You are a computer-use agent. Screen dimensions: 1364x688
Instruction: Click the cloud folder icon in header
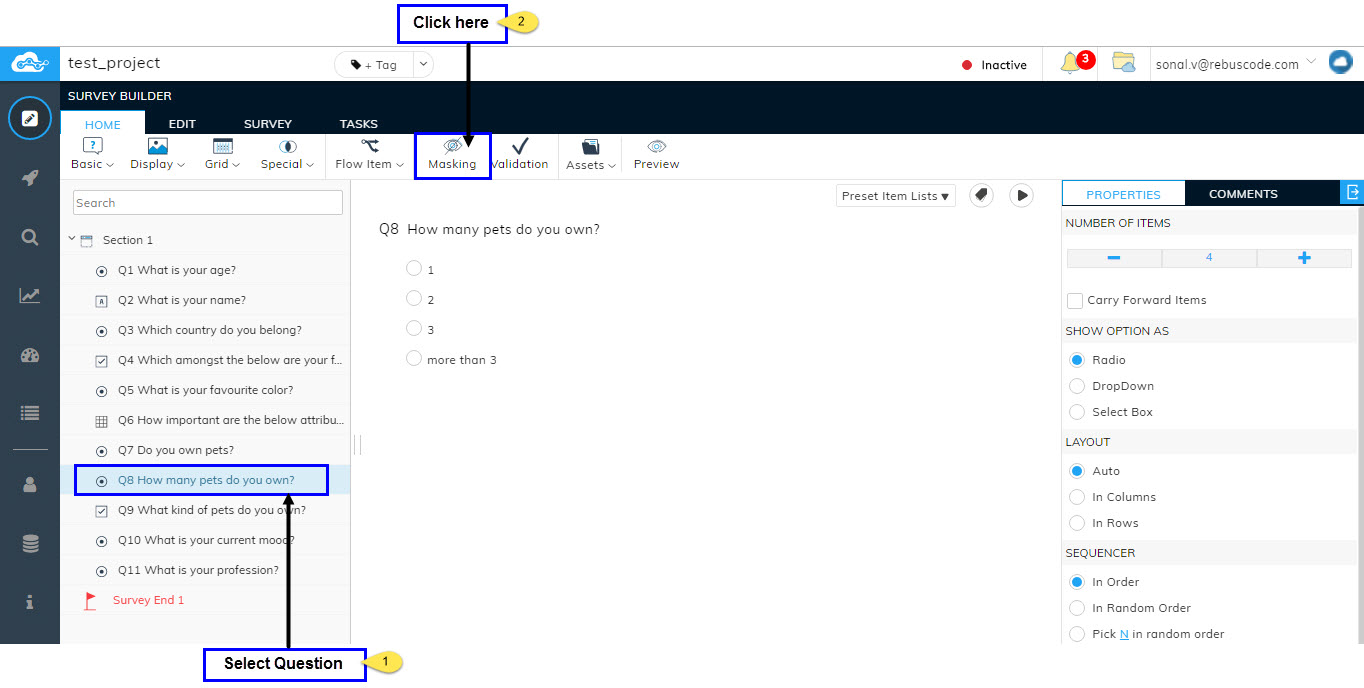point(1124,63)
